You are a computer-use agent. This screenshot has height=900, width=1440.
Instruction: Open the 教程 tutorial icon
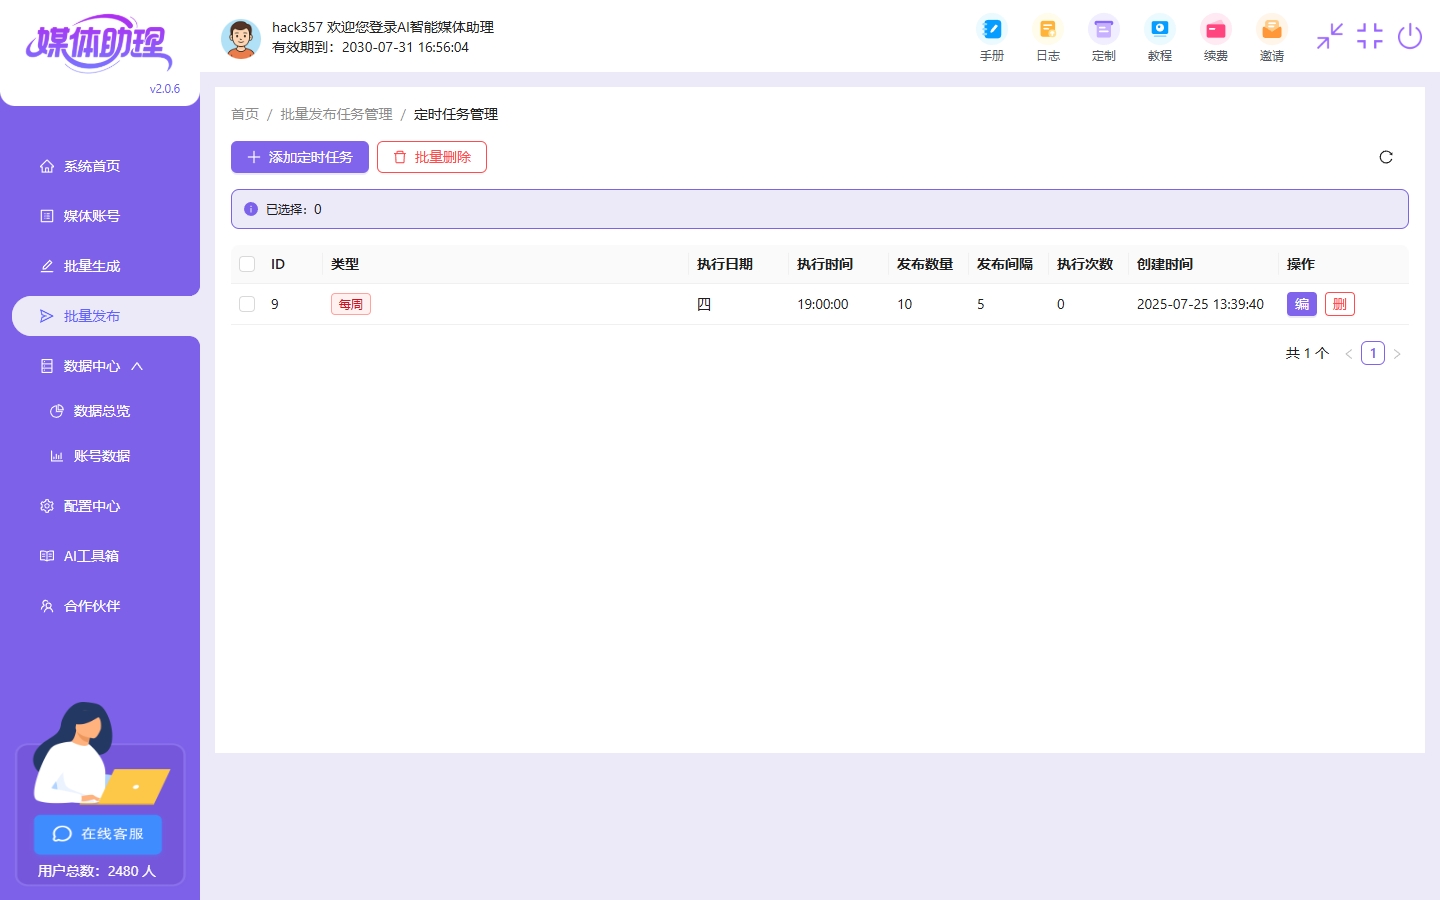click(1160, 37)
